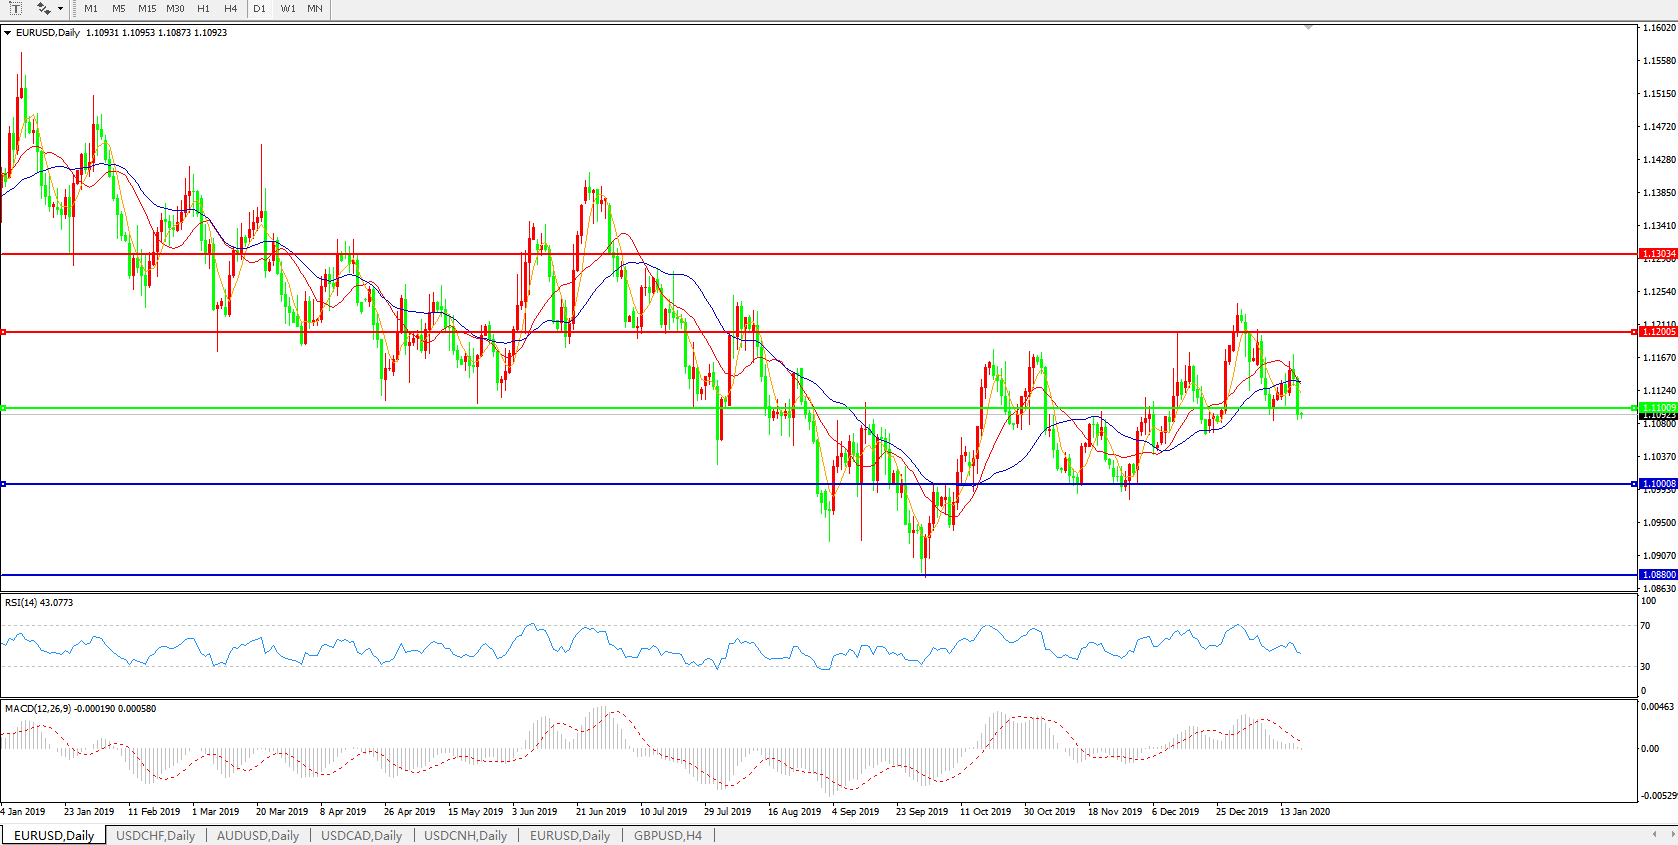Switch to the AUDUSD,Daily chart tab
Image resolution: width=1678 pixels, height=845 pixels.
point(257,835)
